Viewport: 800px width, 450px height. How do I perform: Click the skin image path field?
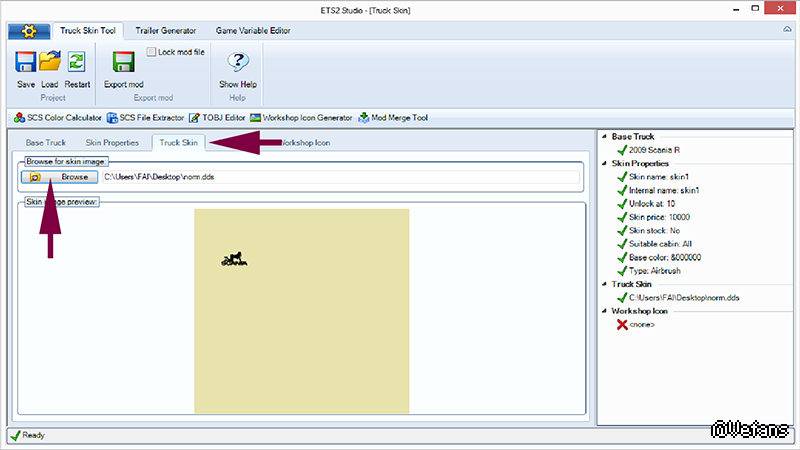(340, 177)
